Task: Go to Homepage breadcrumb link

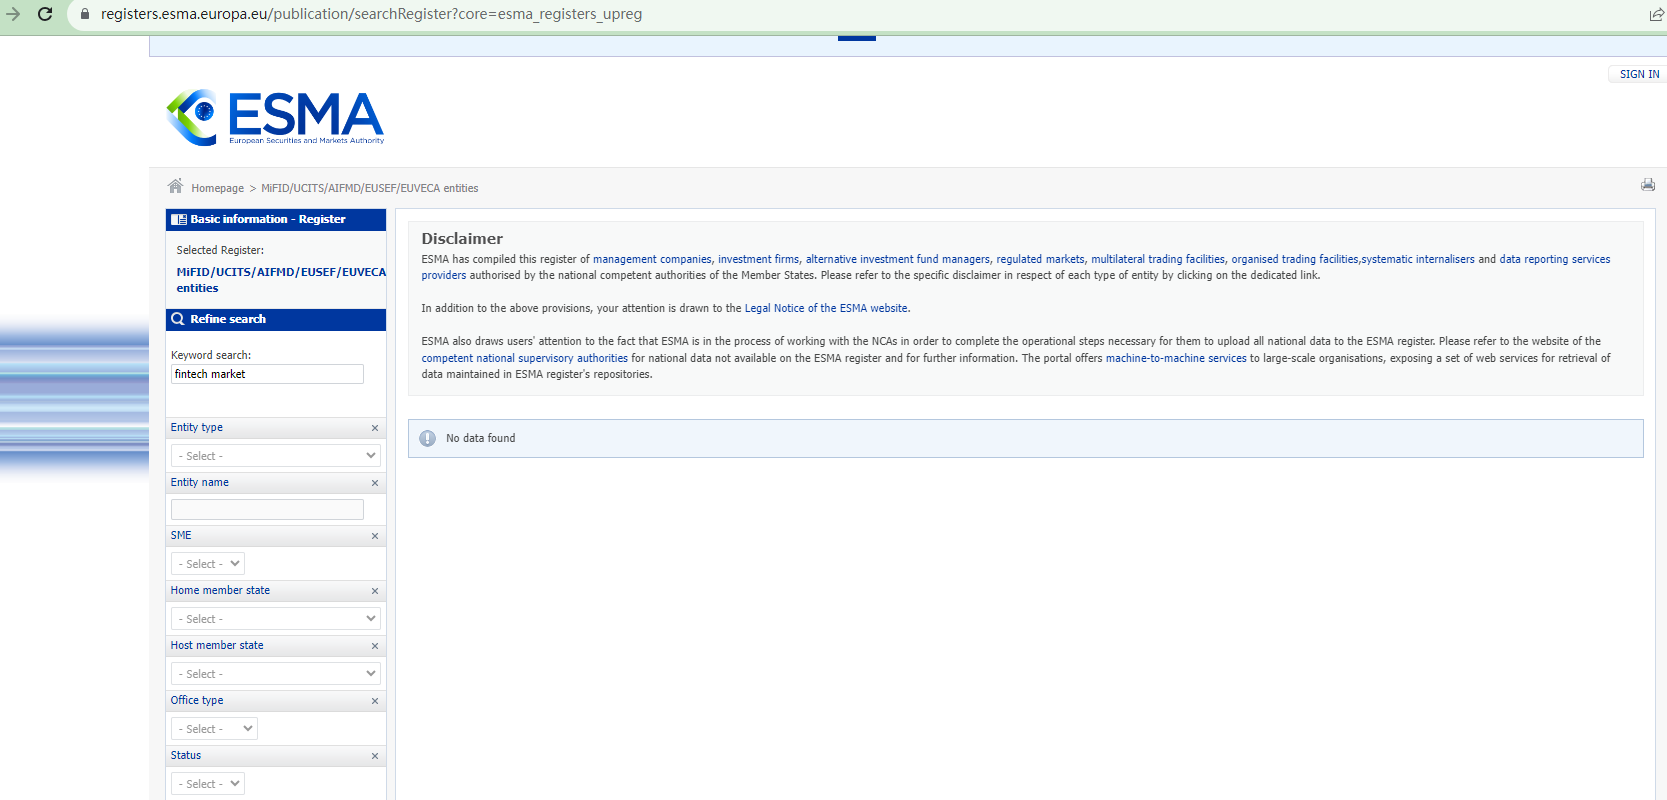Action: coord(218,188)
